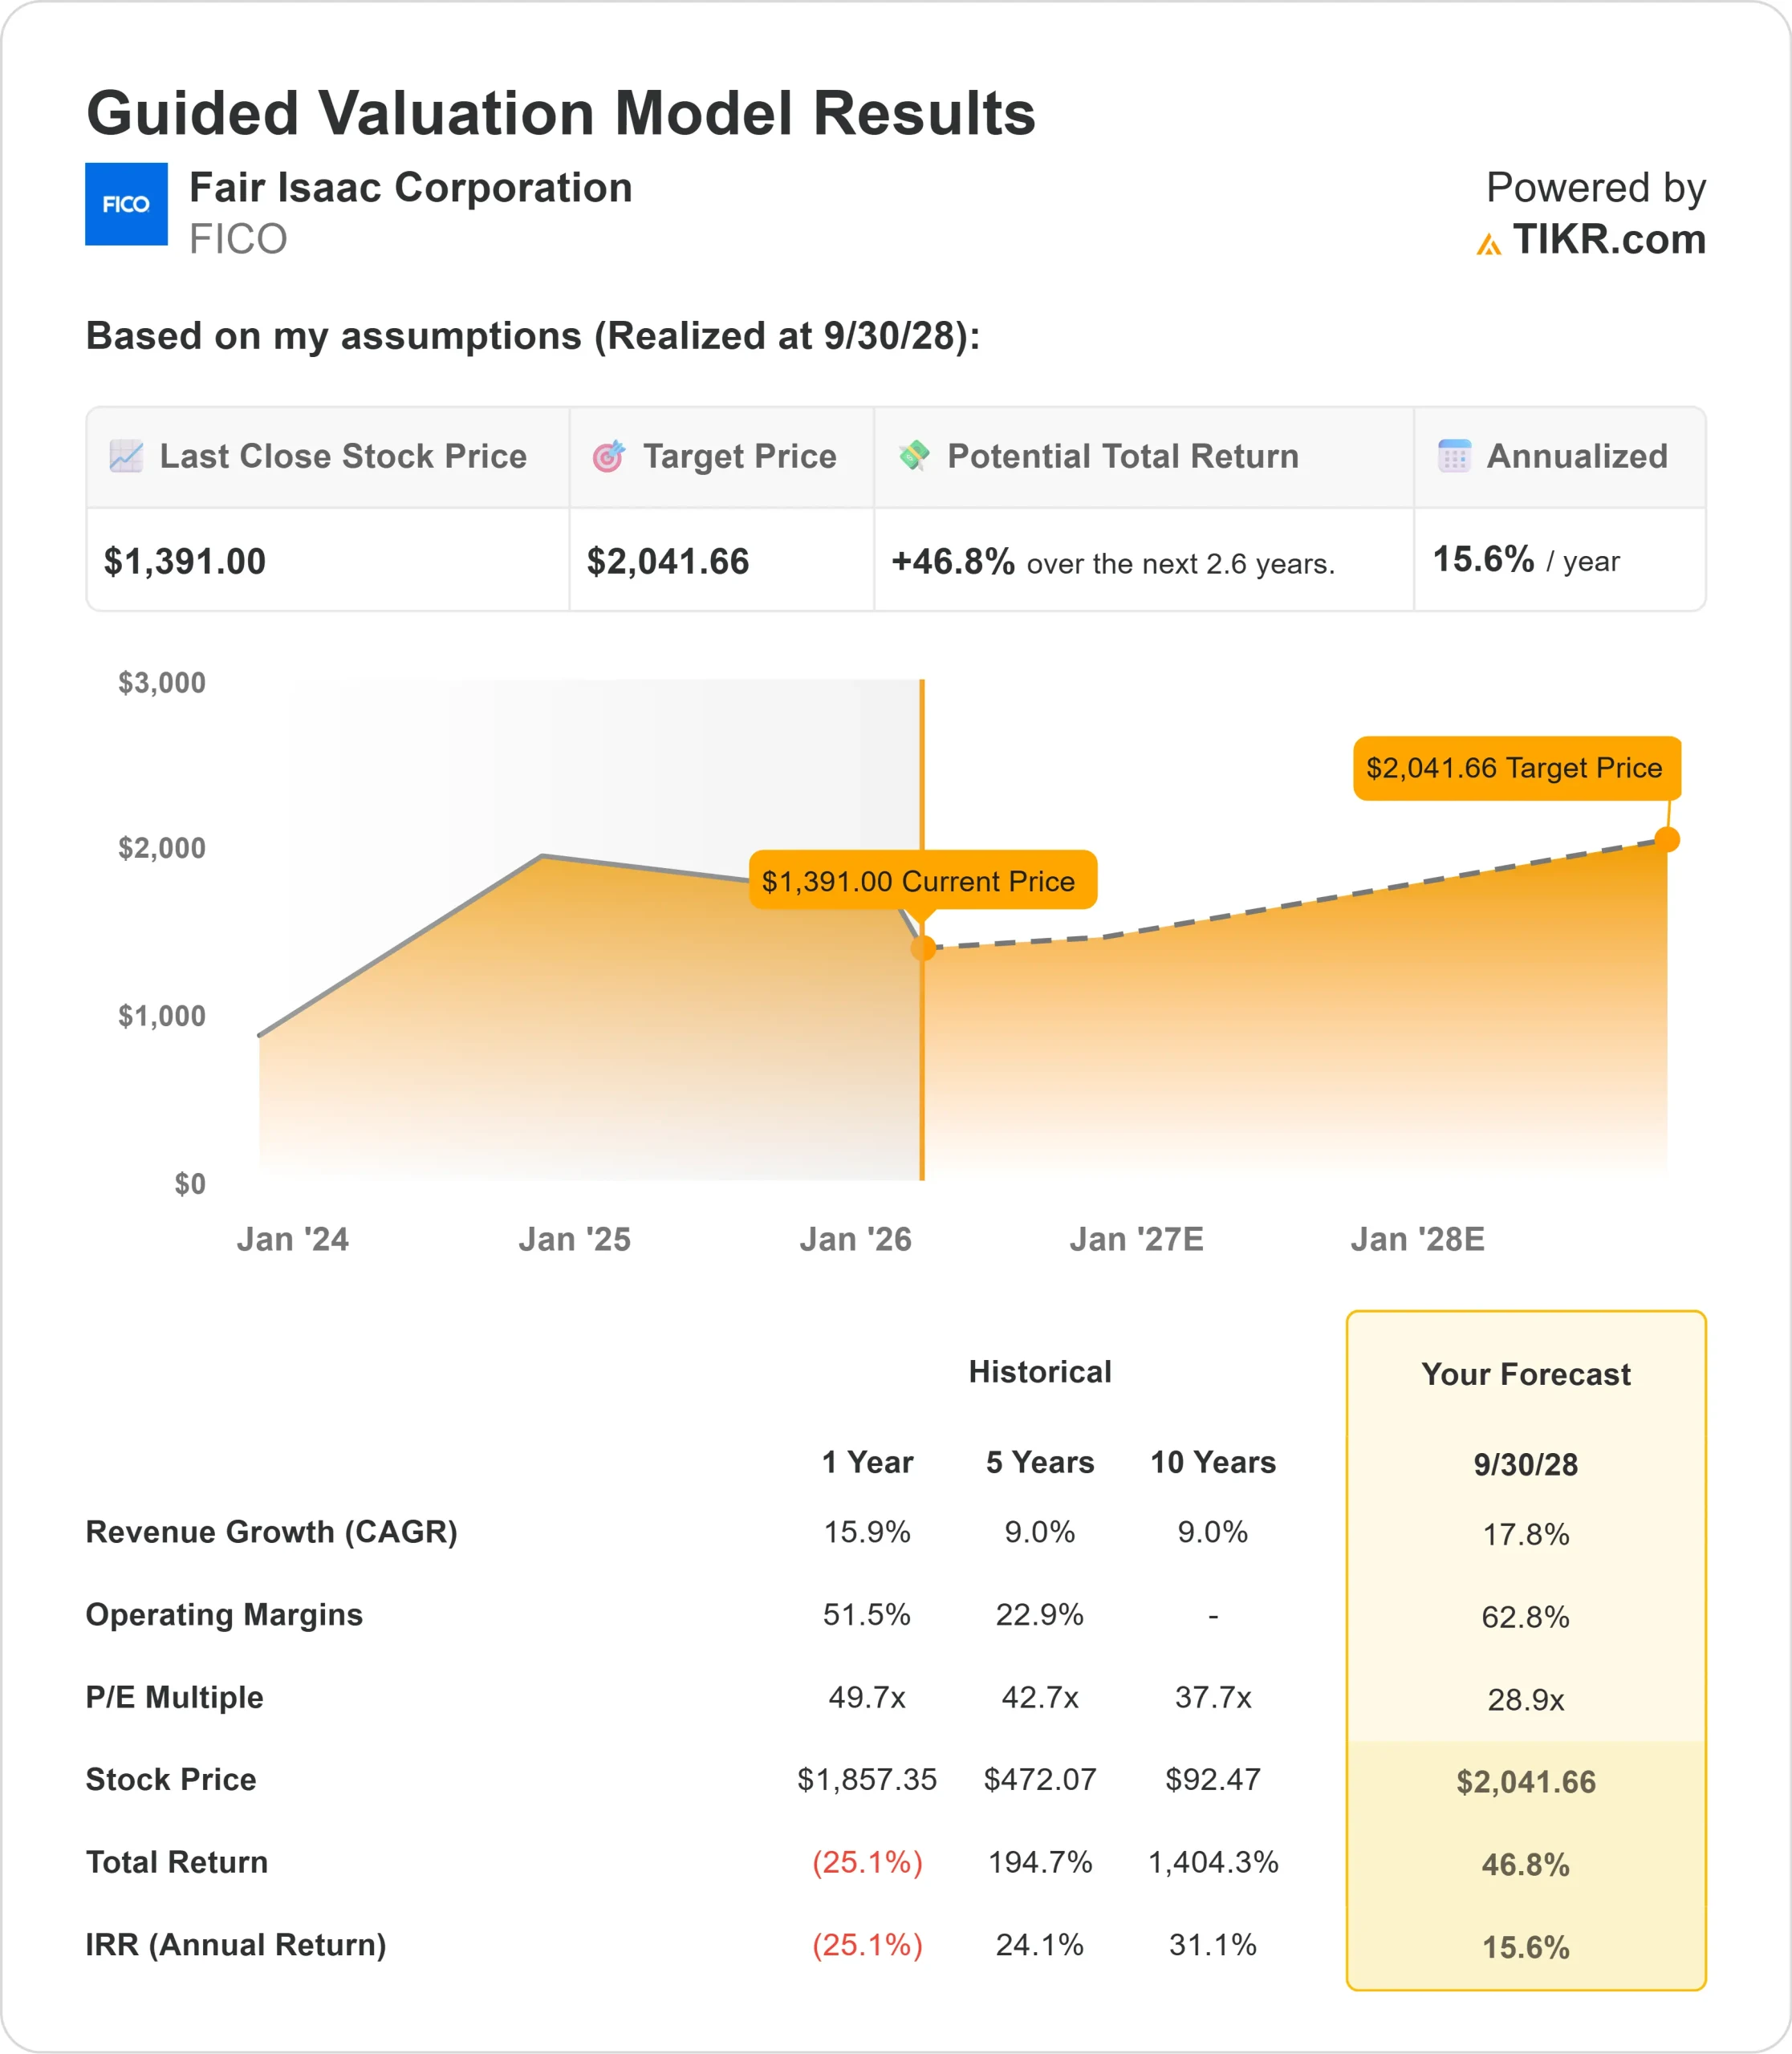Image resolution: width=1792 pixels, height=2054 pixels.
Task: Click the Fair Isaac Corporation company name
Action: coord(411,188)
